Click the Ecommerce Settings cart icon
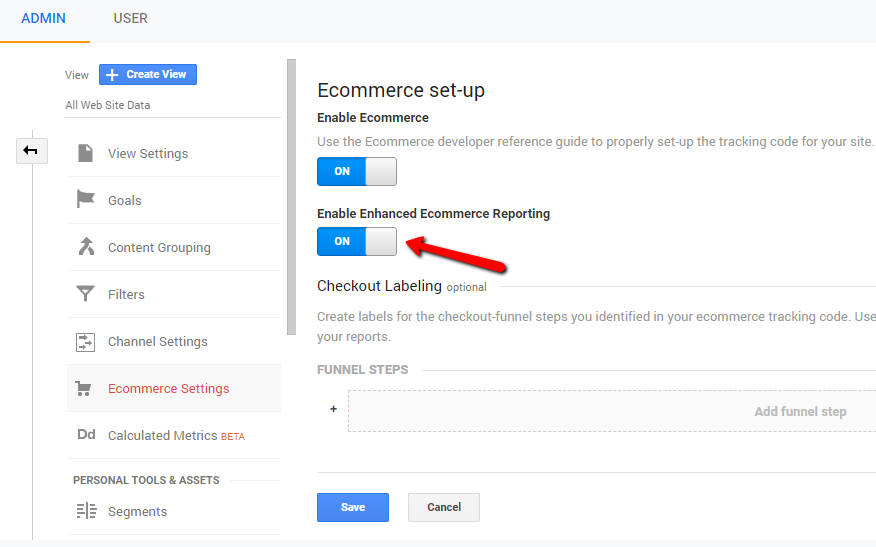The width and height of the screenshot is (876, 547). pos(83,388)
